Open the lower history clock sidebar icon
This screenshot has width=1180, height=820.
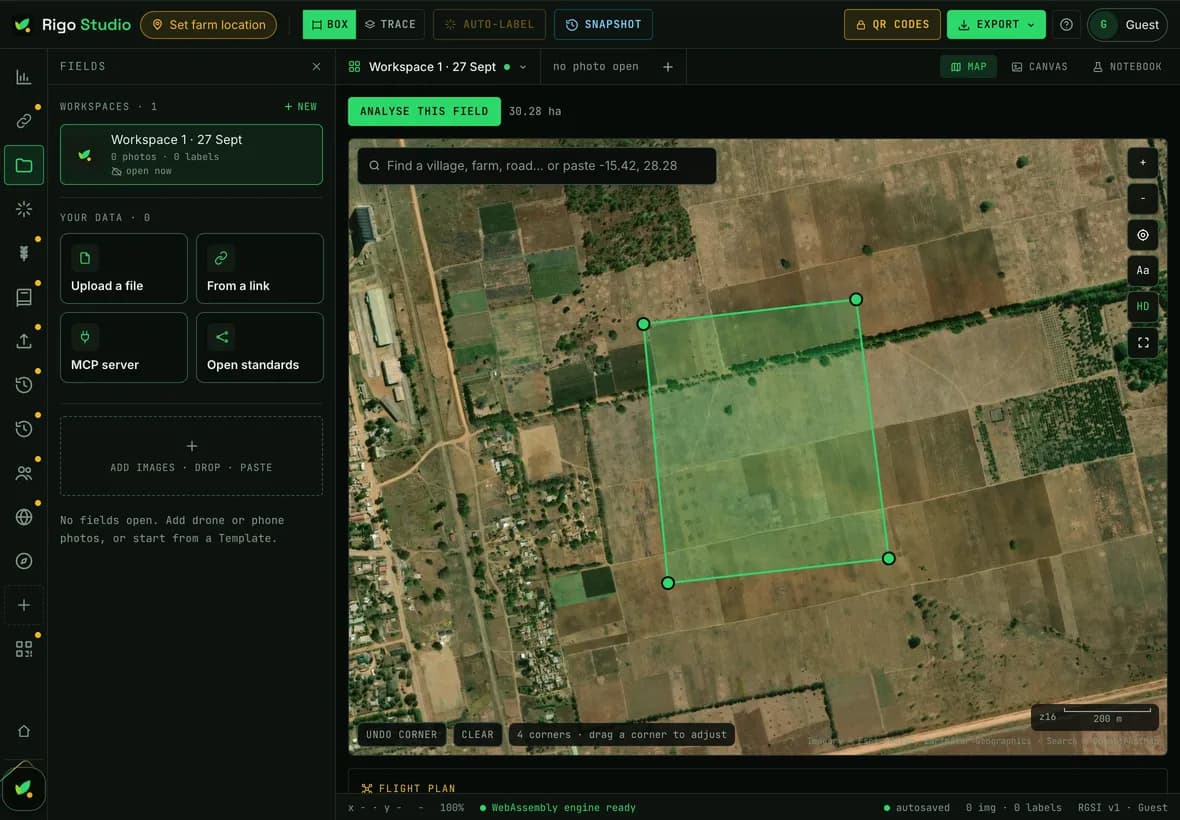[x=23, y=429]
